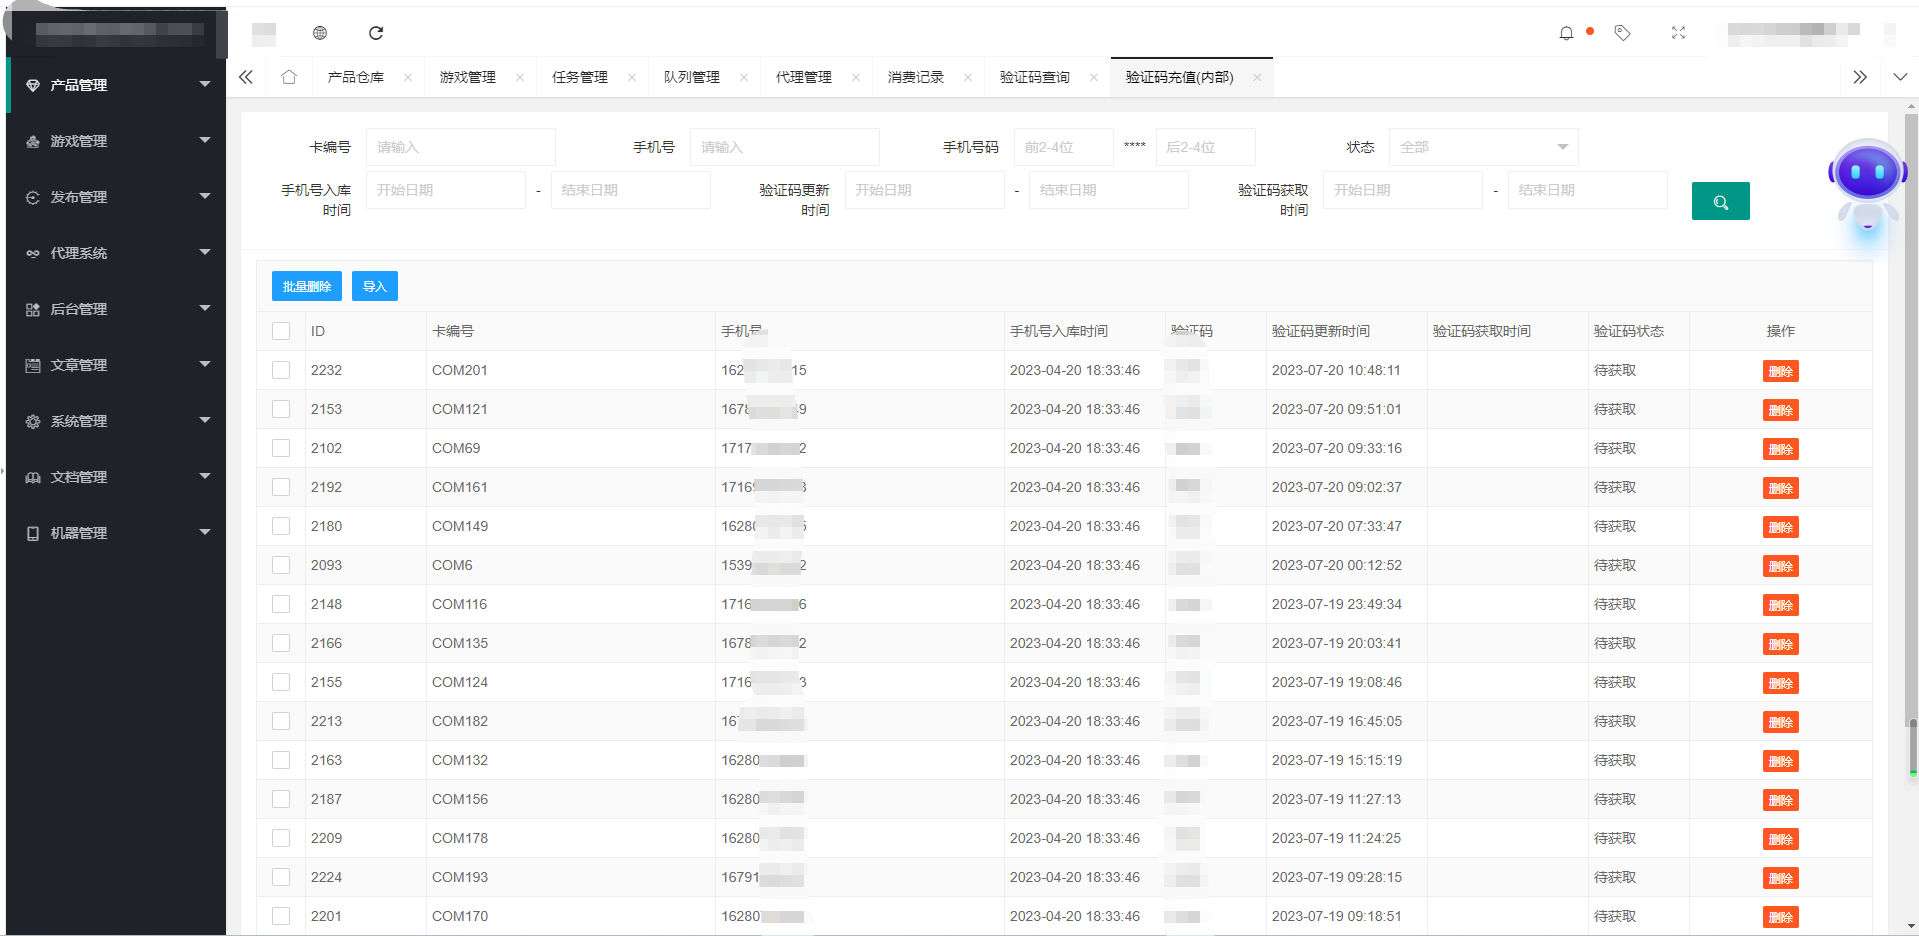Click the 批量删除 button
Image resolution: width=1919 pixels, height=936 pixels.
[307, 286]
